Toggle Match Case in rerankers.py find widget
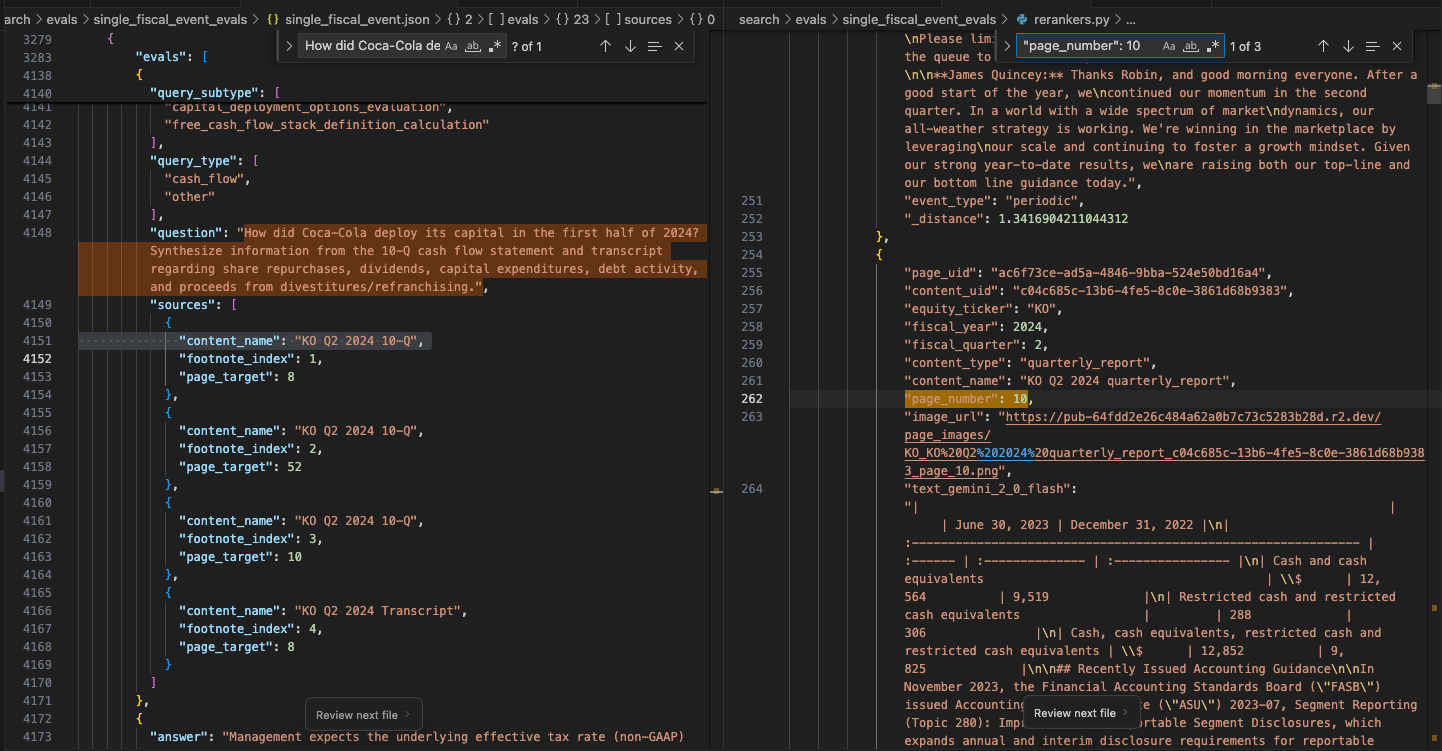 click(x=1169, y=46)
